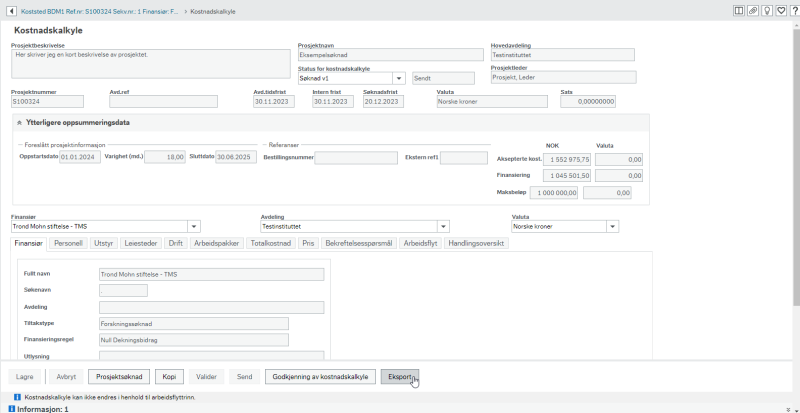Click the Sats field

[588, 102]
